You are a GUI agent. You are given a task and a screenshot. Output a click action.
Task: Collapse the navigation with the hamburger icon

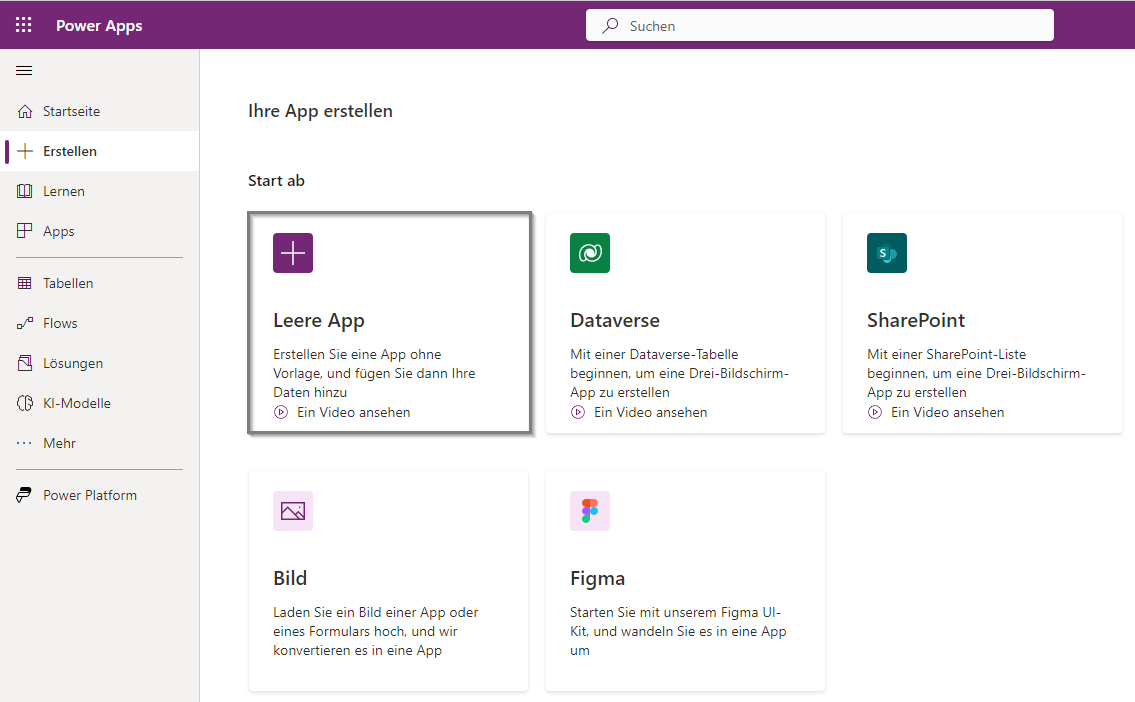[24, 70]
